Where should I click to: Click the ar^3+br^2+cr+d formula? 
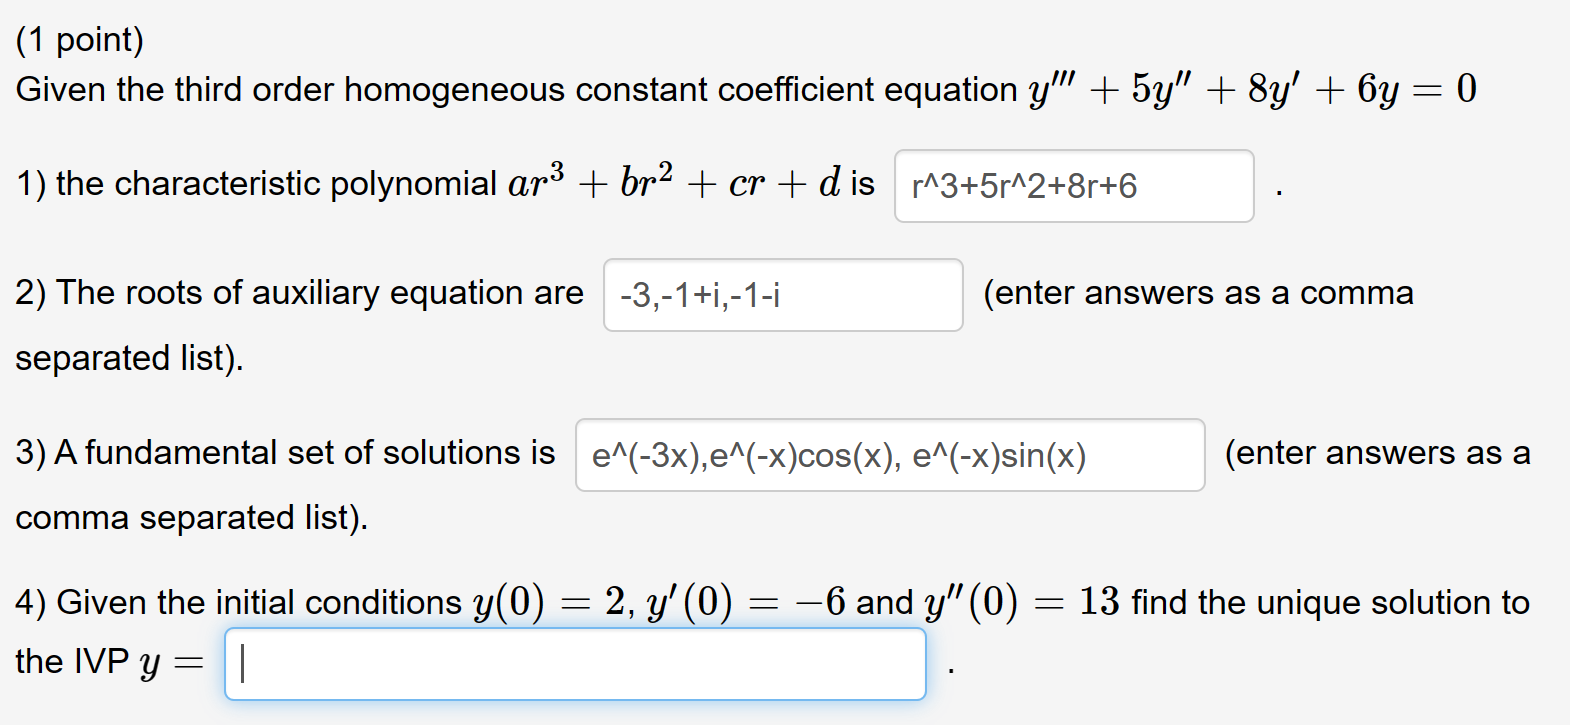(670, 180)
